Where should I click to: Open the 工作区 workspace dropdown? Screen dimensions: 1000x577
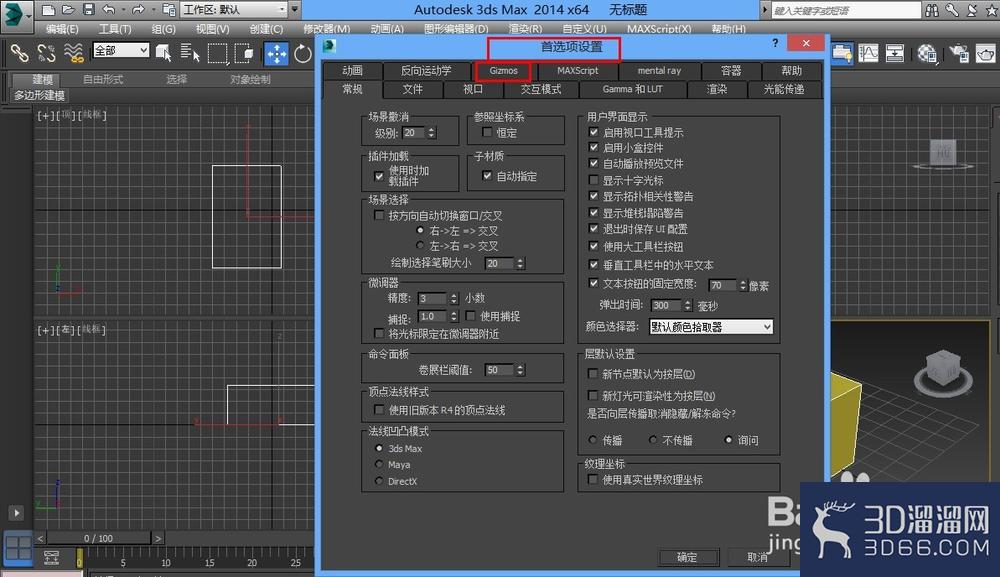pos(234,10)
